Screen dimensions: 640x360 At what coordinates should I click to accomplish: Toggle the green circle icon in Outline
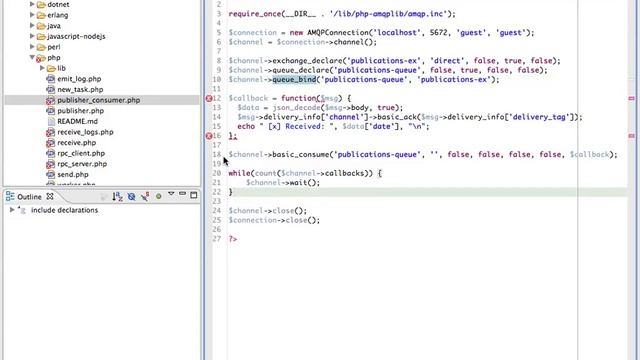coord(159,197)
